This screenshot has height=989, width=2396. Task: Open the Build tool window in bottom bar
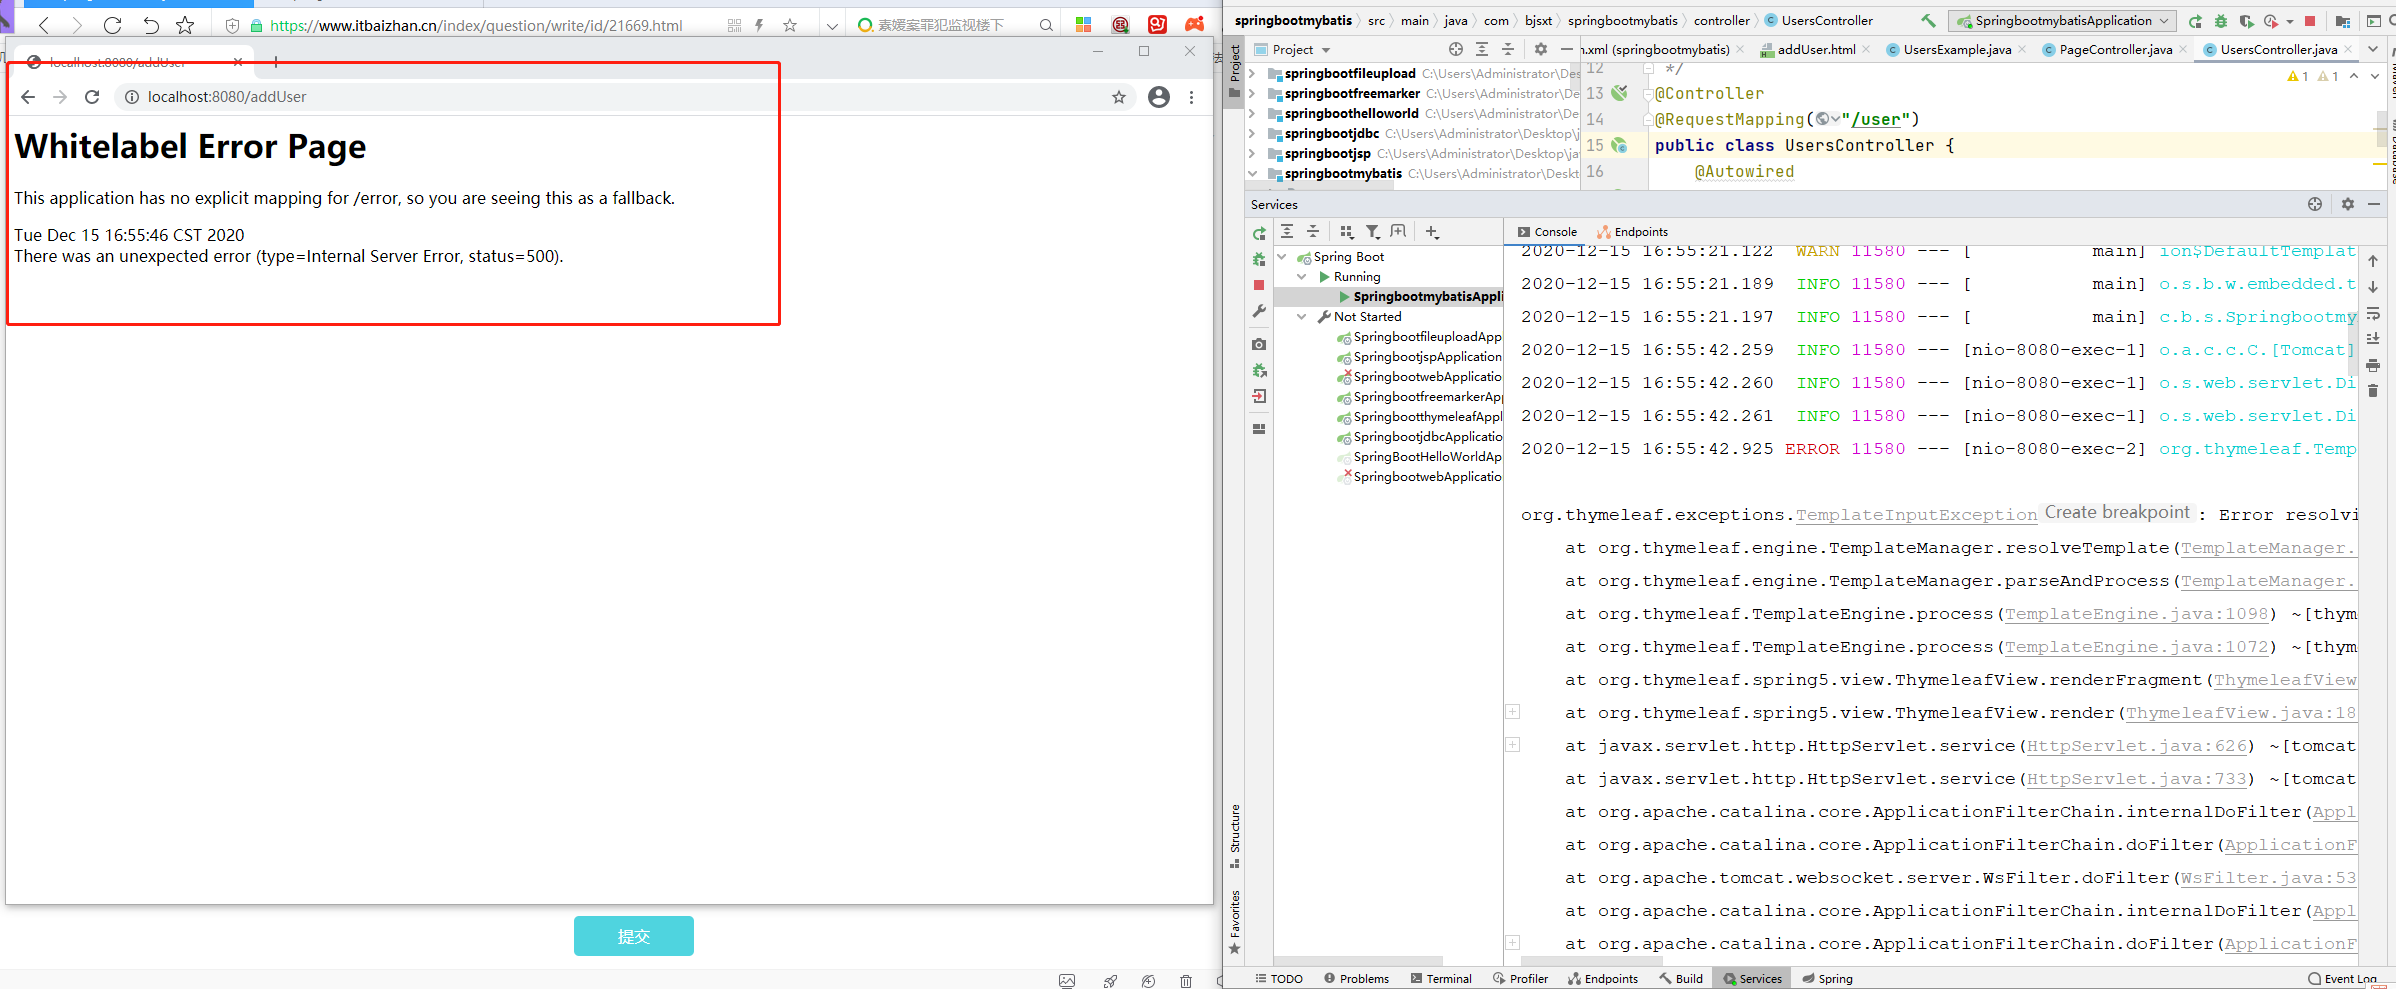tap(1681, 979)
